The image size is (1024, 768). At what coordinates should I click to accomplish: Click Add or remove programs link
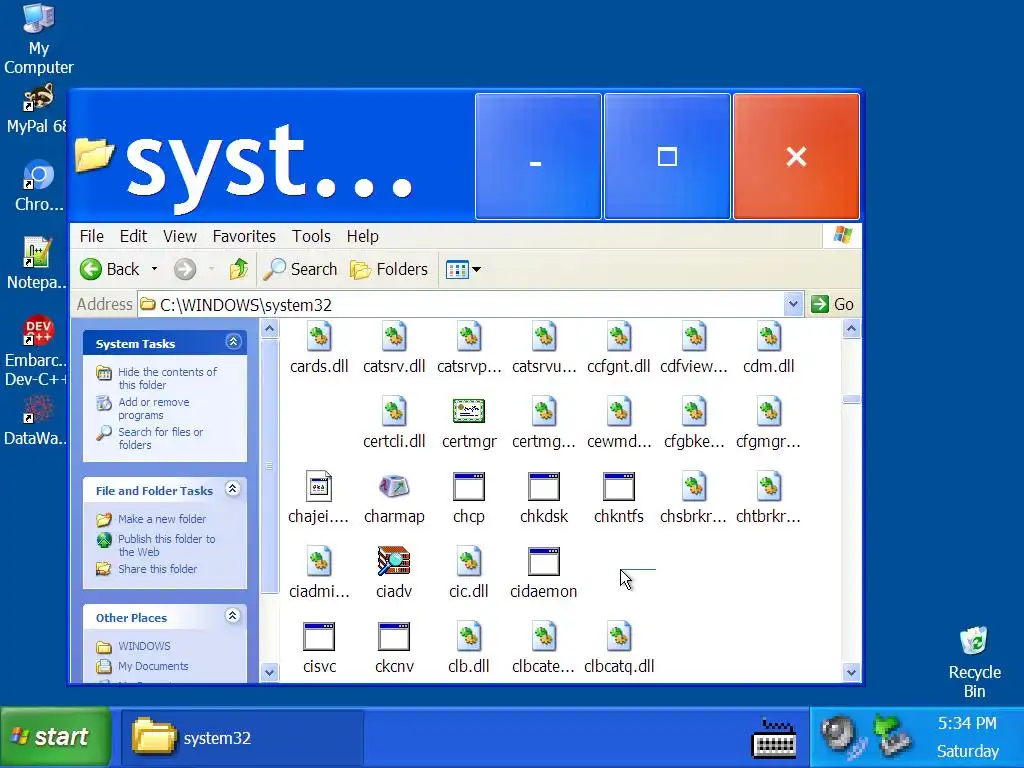[154, 409]
